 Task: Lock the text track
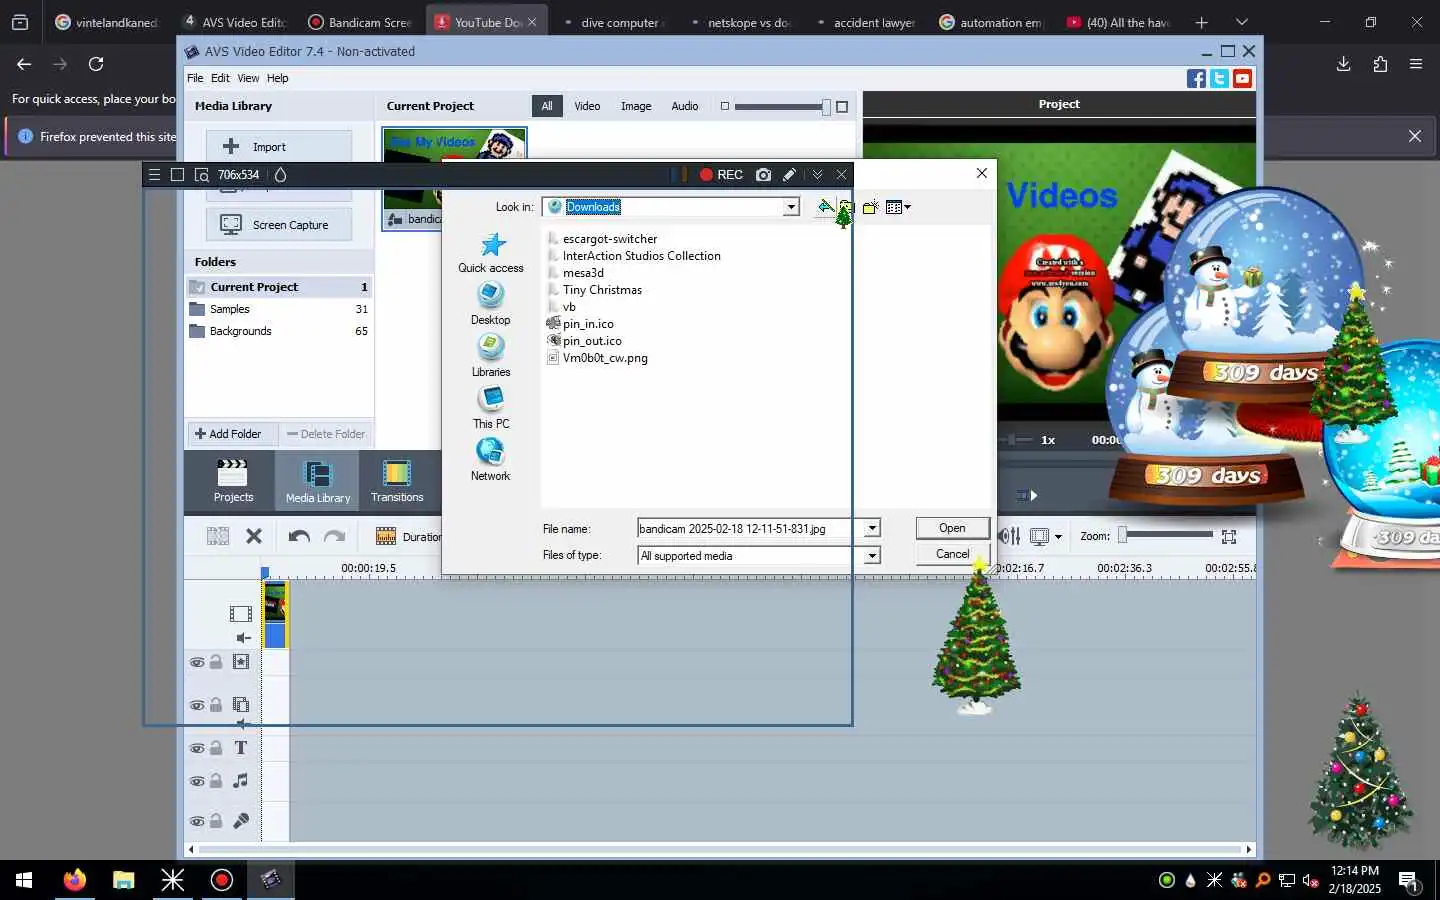click(216, 748)
